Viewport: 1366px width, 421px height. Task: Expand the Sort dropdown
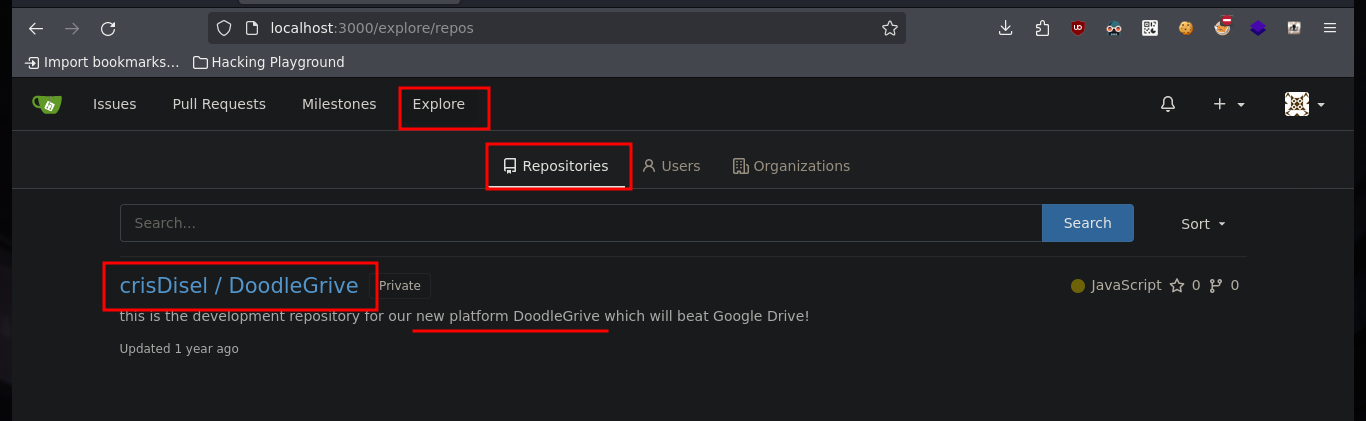point(1203,224)
